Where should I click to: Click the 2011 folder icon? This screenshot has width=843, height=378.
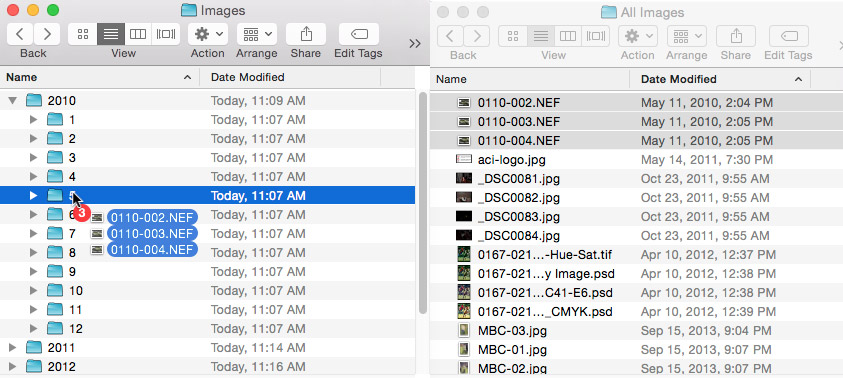[x=34, y=347]
